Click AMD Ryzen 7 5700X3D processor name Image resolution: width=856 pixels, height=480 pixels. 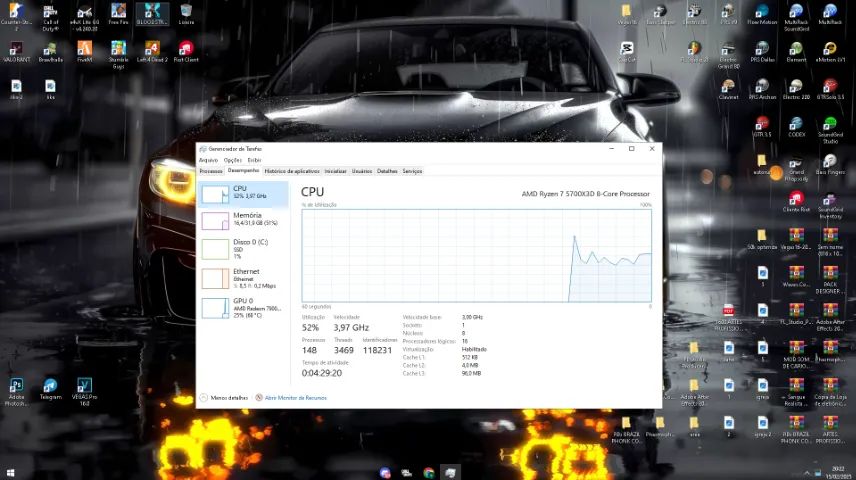coord(585,194)
